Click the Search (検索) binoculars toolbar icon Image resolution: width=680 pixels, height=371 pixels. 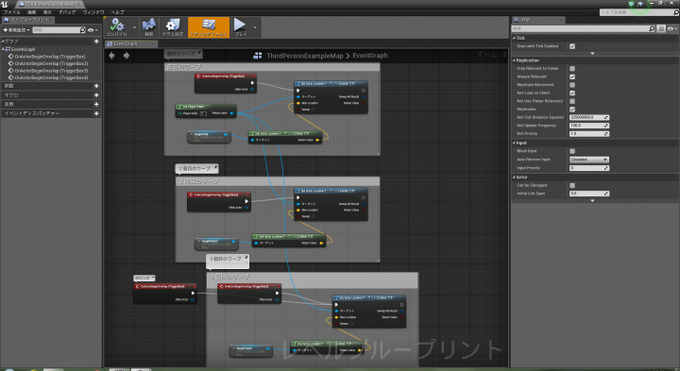(149, 26)
